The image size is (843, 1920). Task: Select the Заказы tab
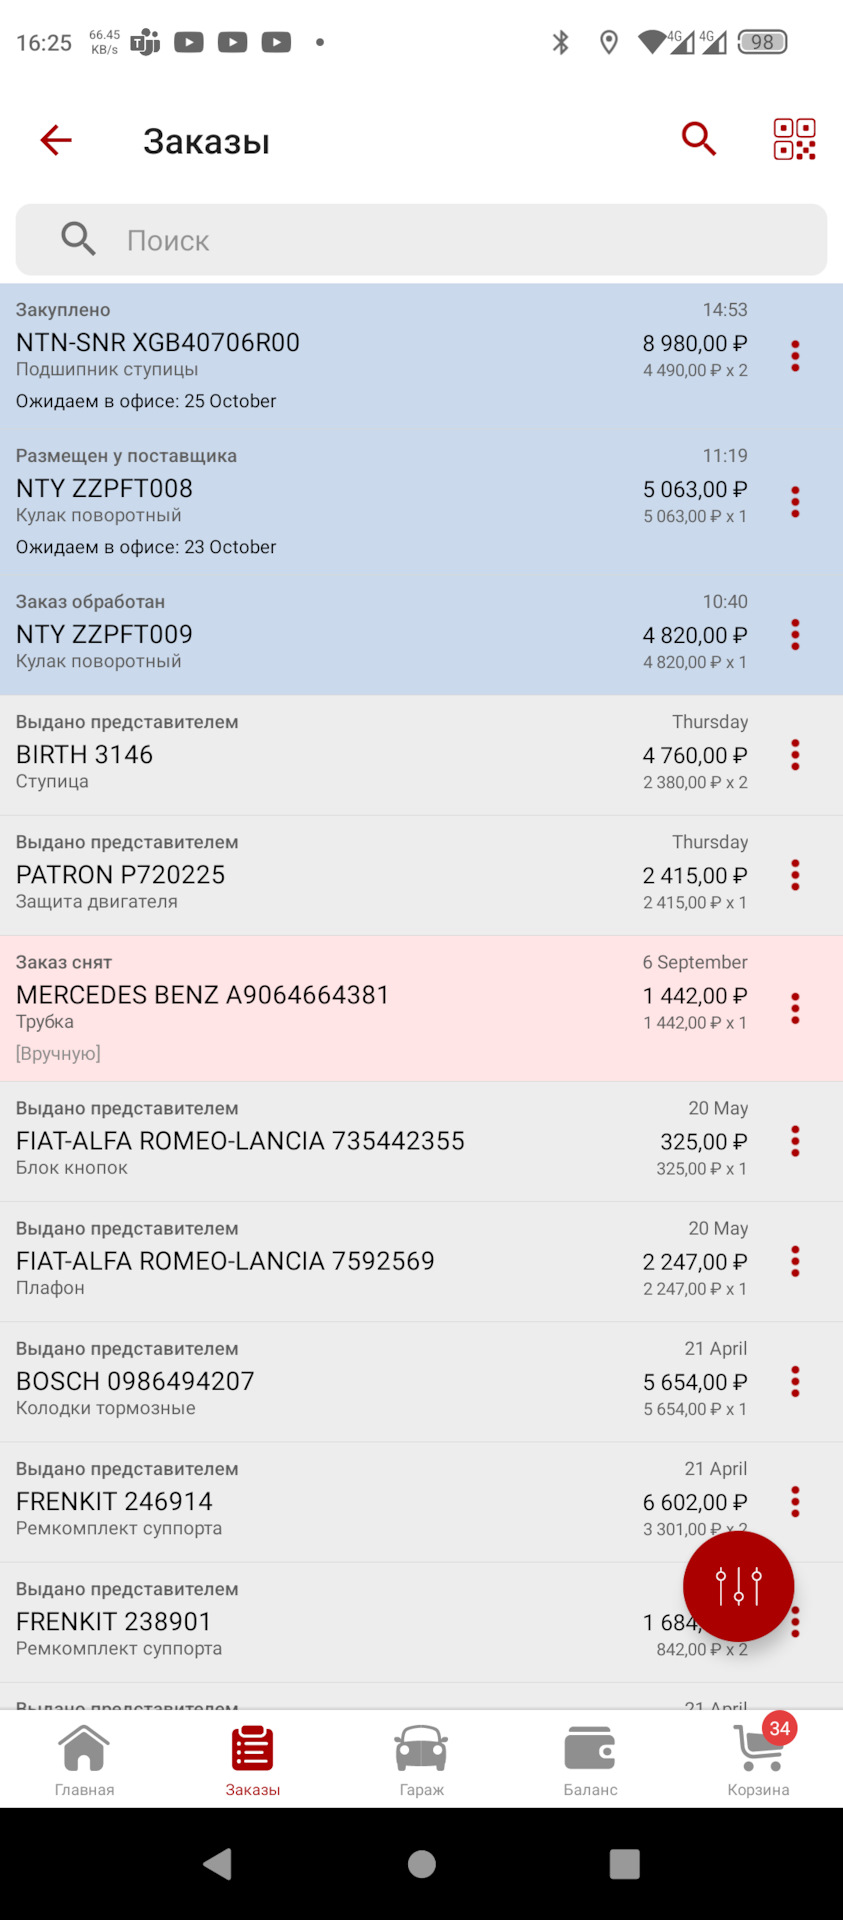tap(252, 1760)
